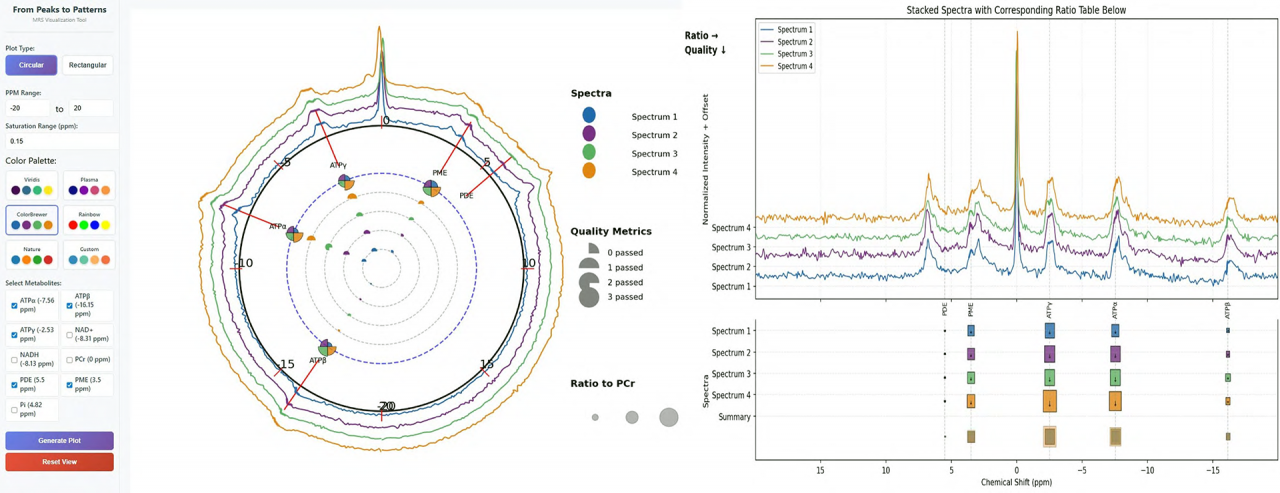Click the Reset View button
The height and width of the screenshot is (493, 1280).
tap(59, 462)
